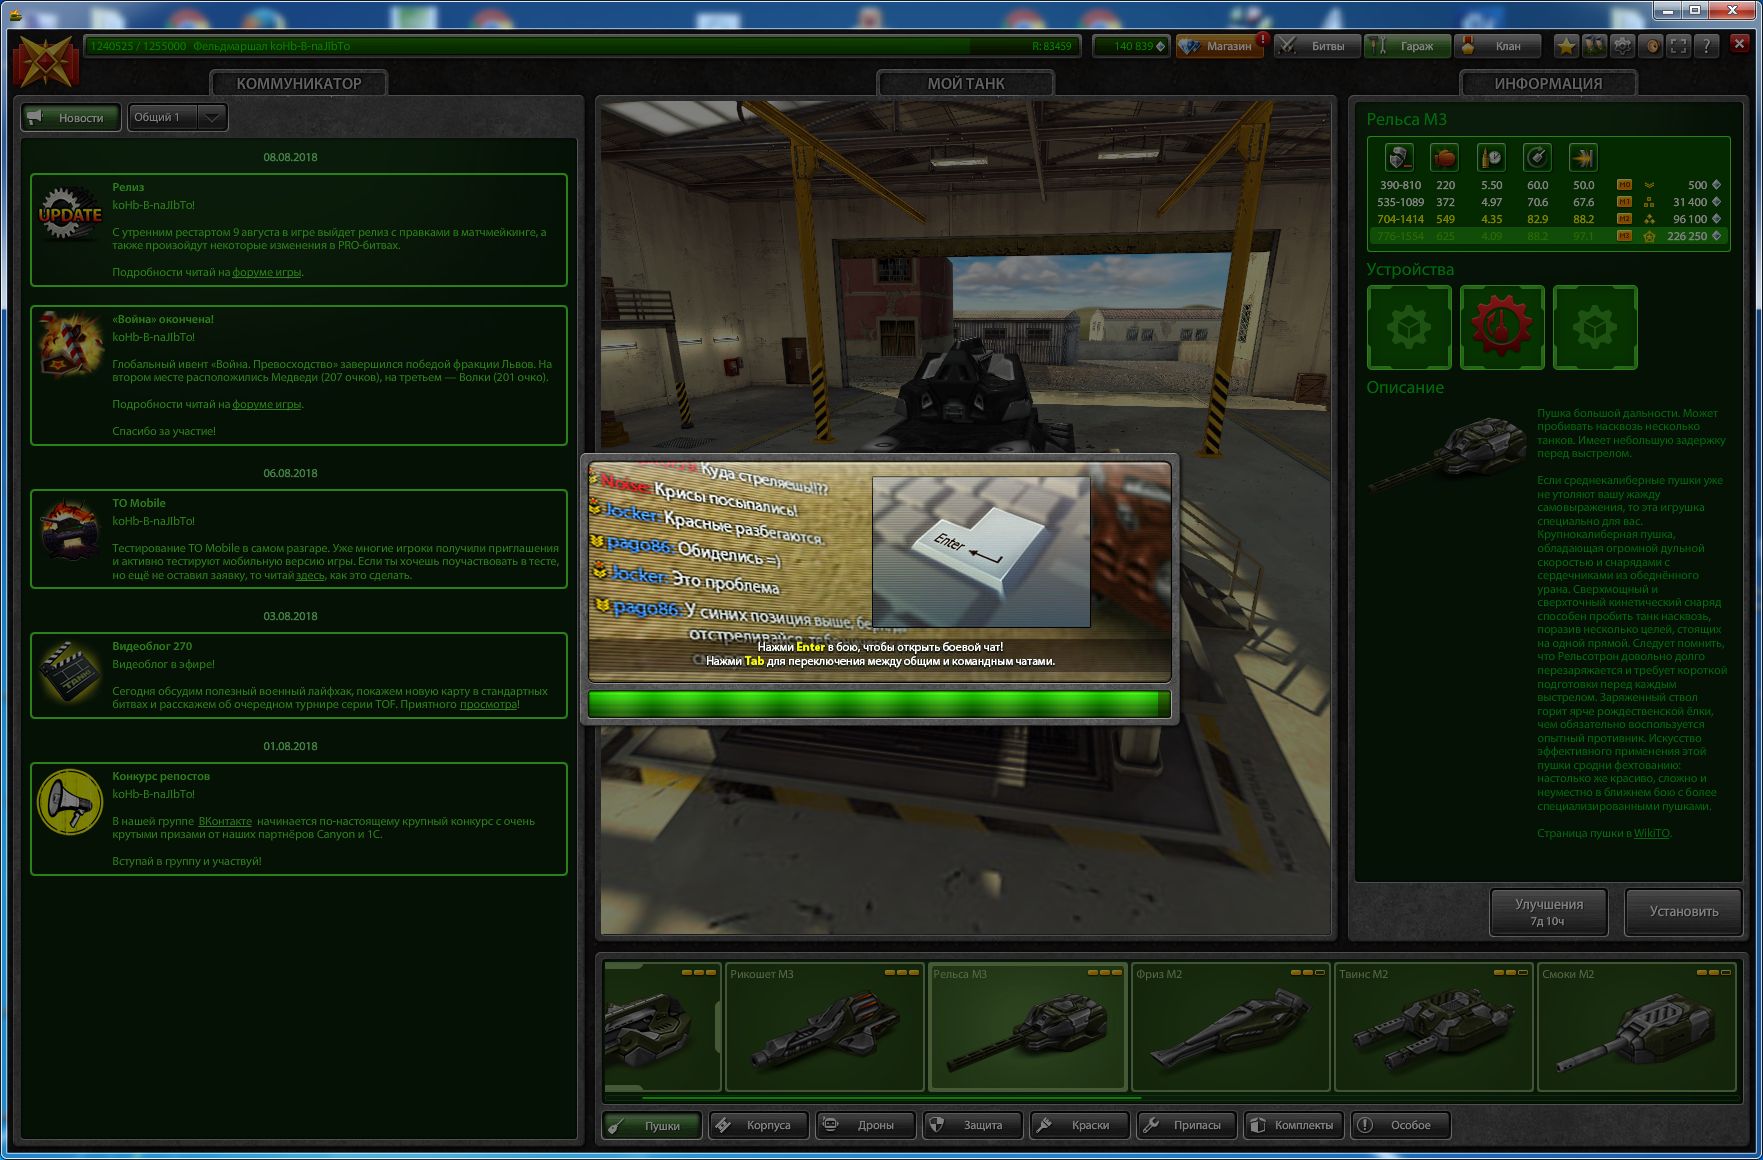Open settings via the gear icon
Screen dimensions: 1763x1160
point(1622,46)
